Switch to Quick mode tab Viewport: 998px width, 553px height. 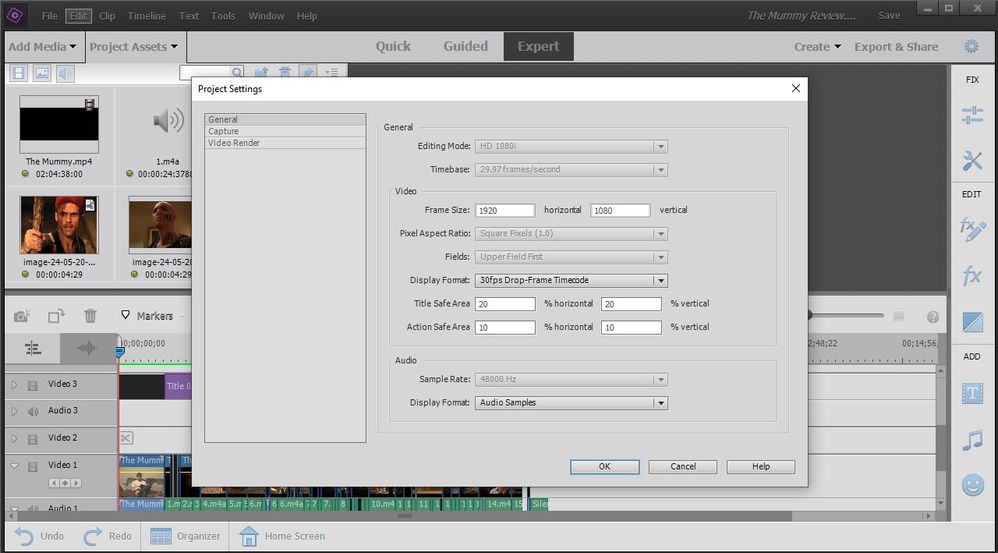point(393,46)
